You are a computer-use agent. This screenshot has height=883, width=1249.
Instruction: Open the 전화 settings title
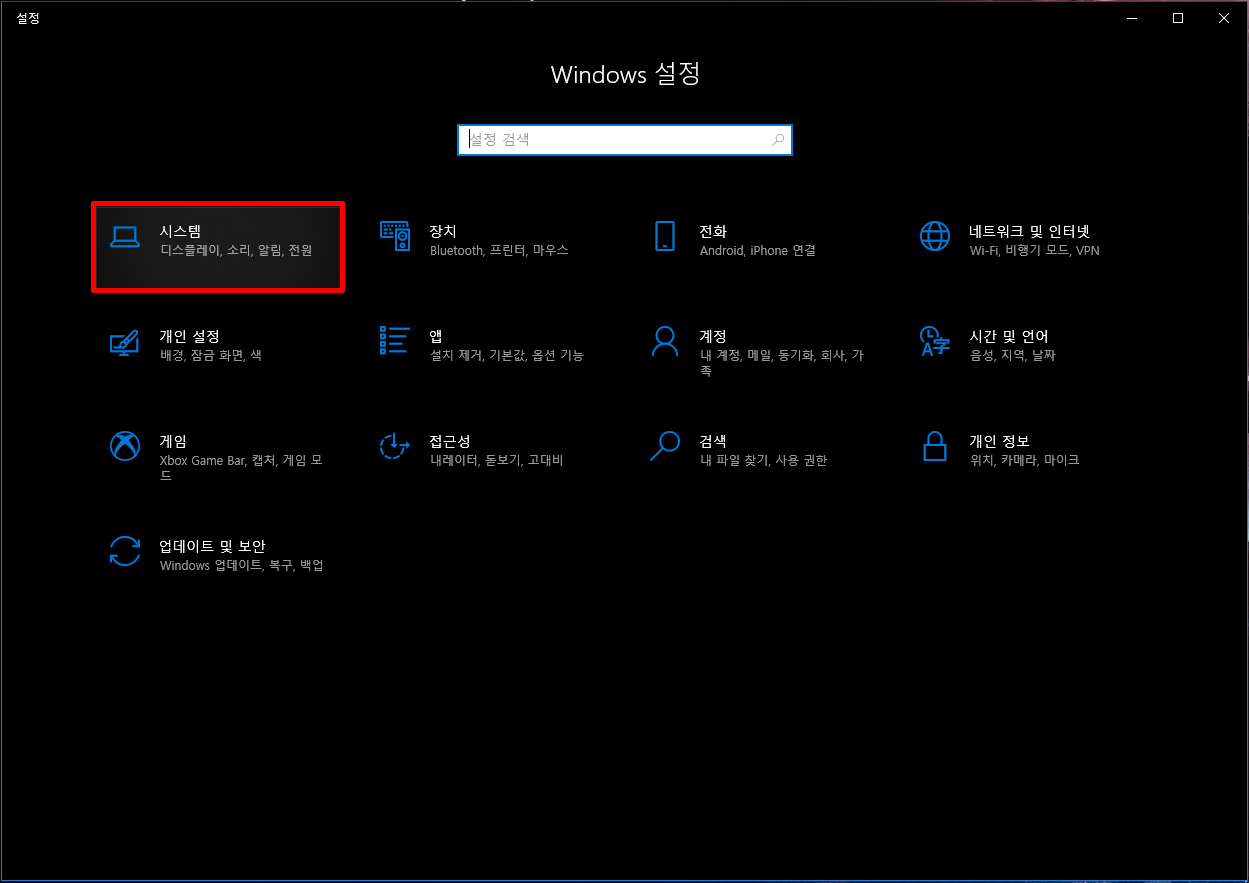713,231
